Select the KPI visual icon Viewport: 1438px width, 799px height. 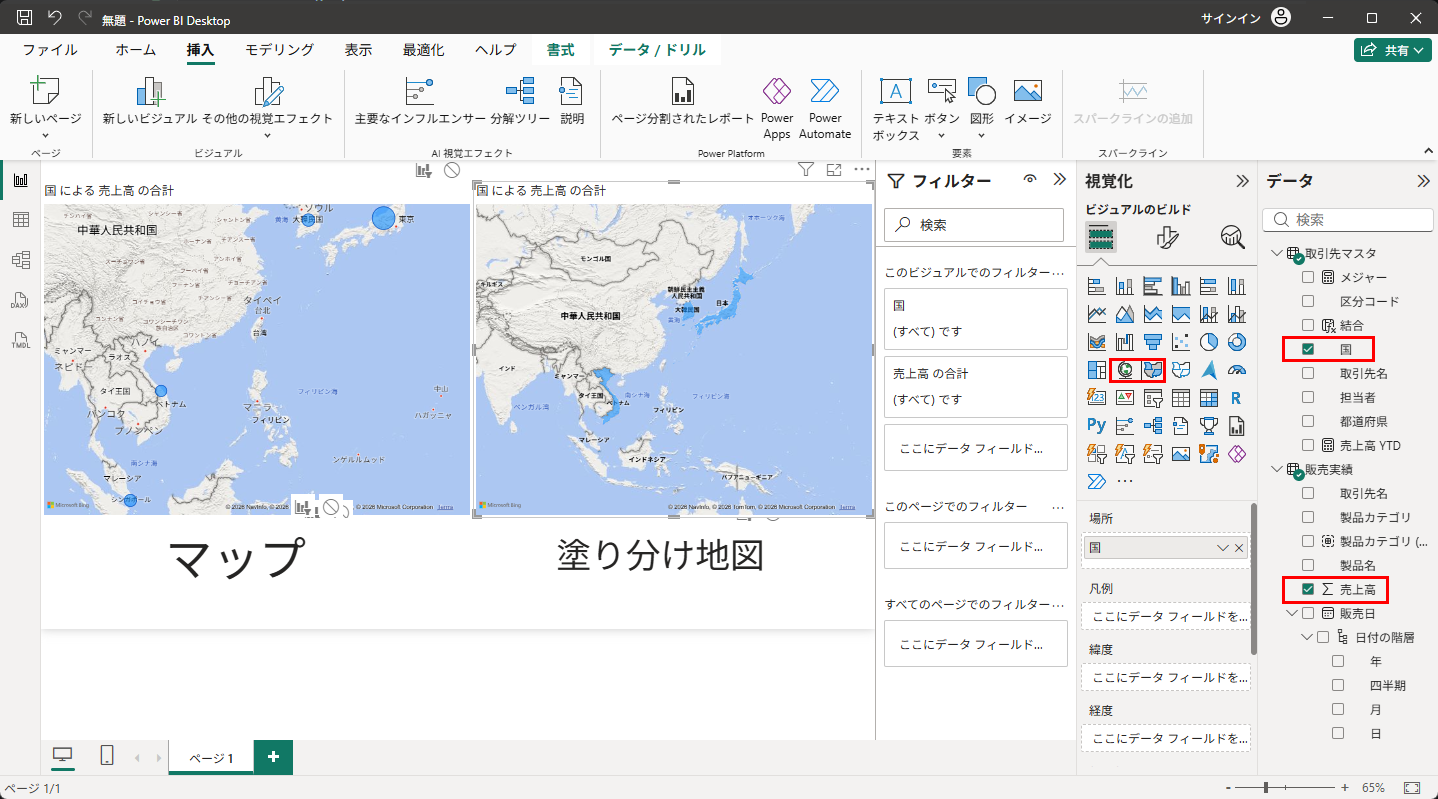point(1125,398)
